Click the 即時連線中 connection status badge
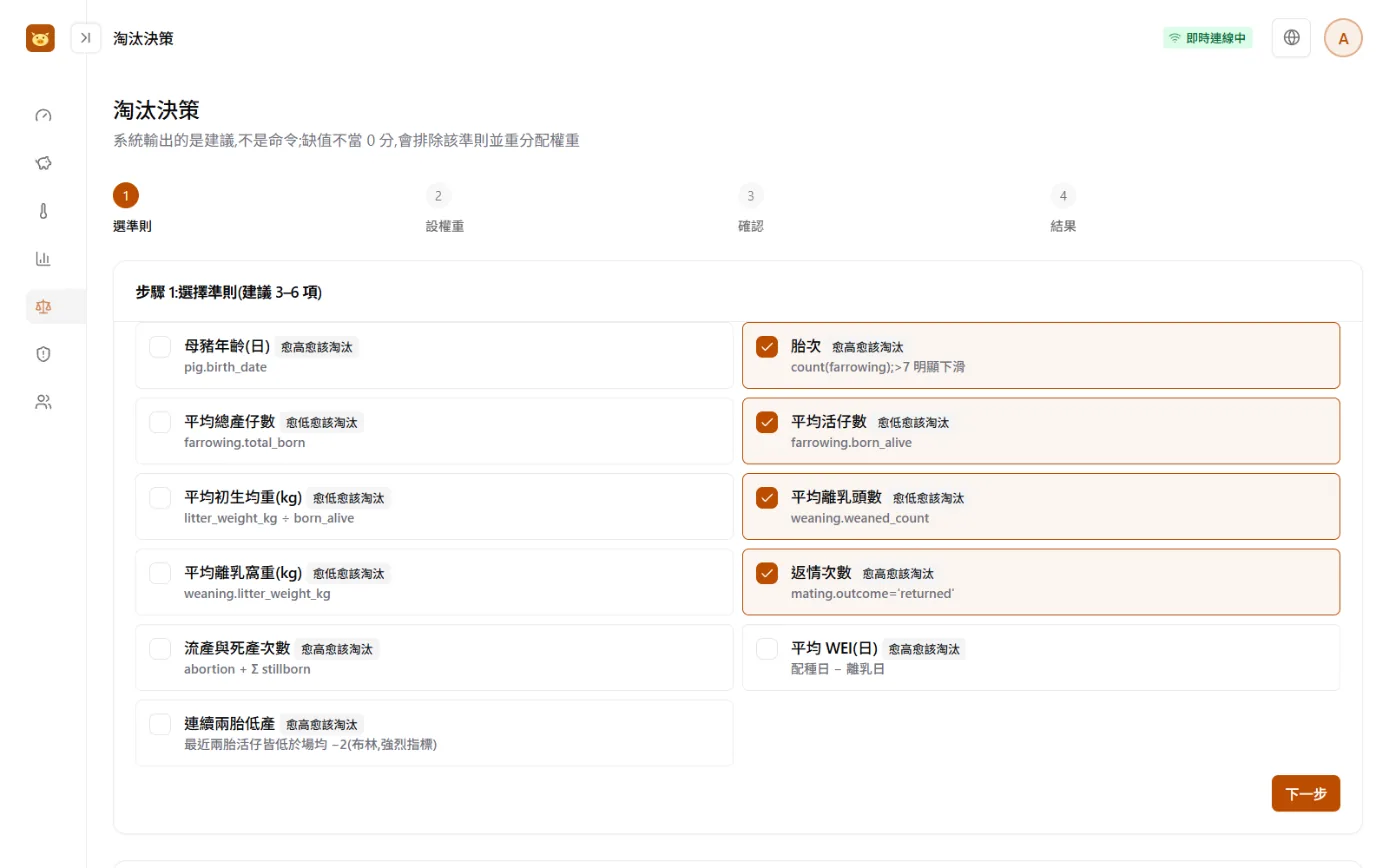 coord(1207,38)
